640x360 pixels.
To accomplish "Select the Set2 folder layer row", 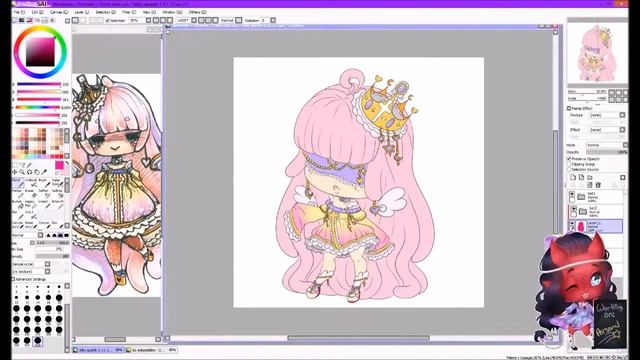I will click(x=596, y=211).
